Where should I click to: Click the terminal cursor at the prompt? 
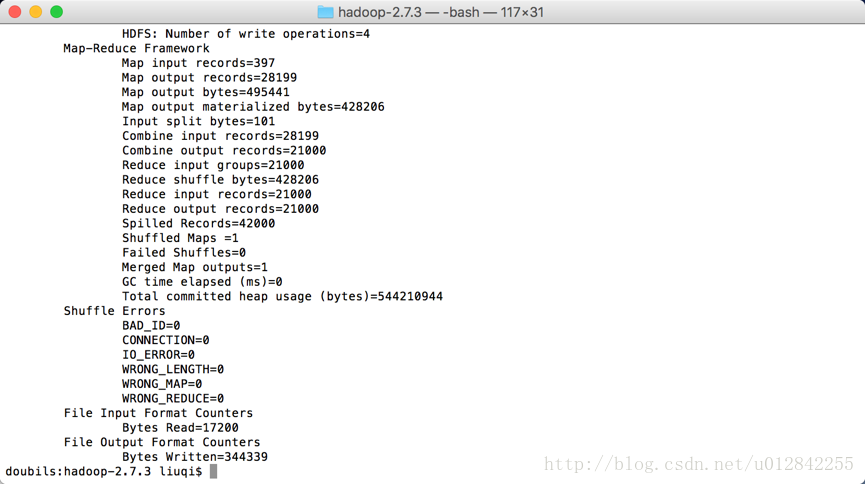213,471
